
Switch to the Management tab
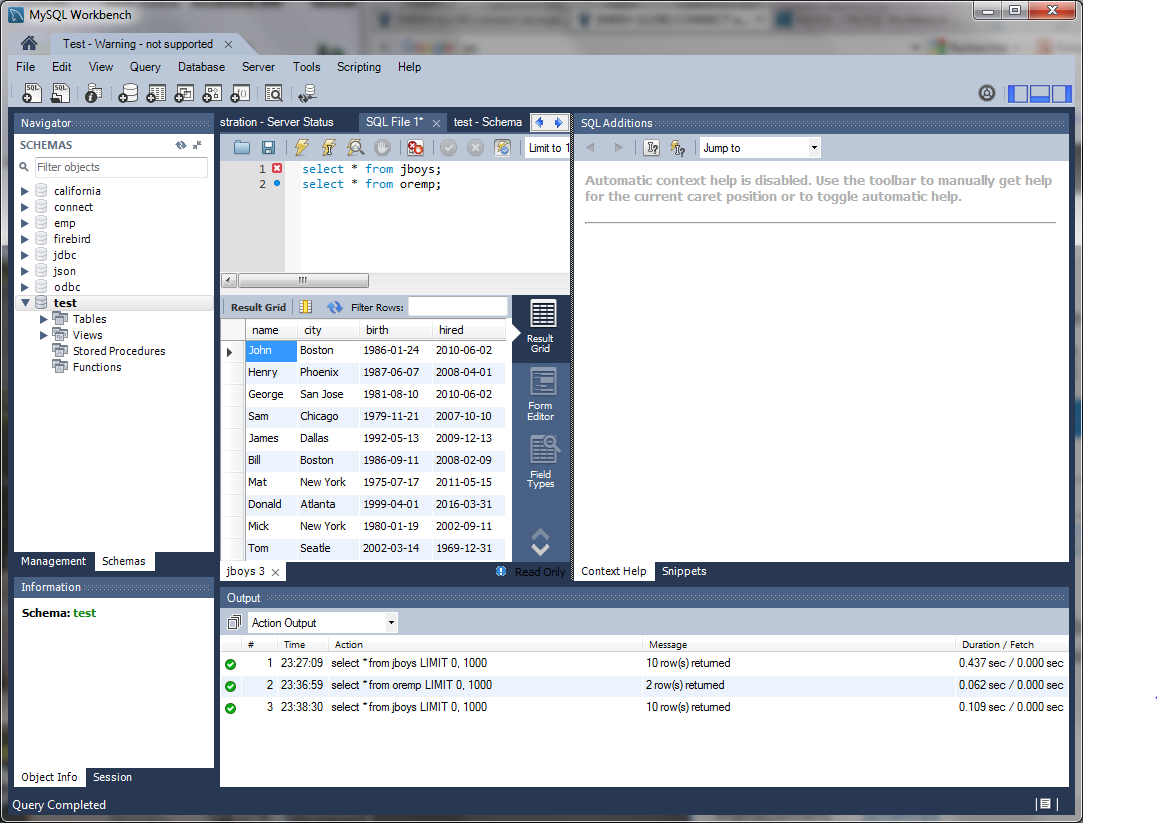coord(53,562)
